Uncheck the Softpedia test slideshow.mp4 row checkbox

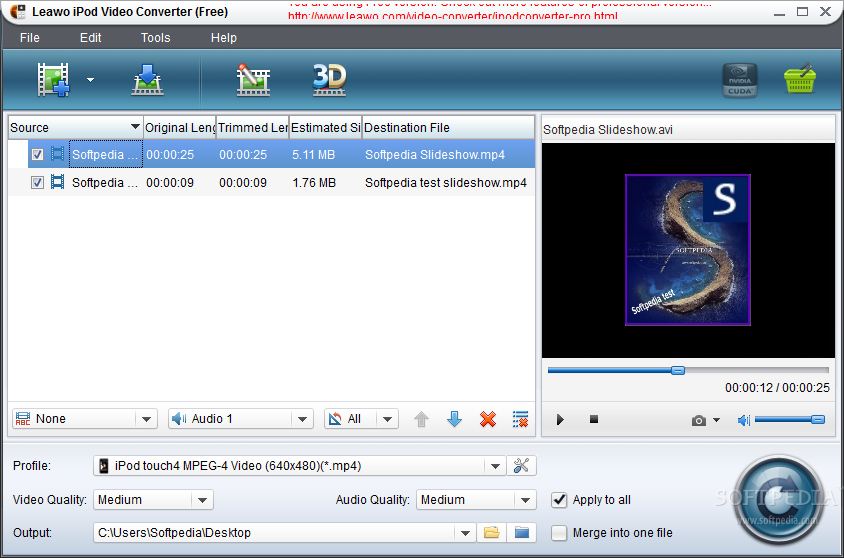(x=37, y=182)
